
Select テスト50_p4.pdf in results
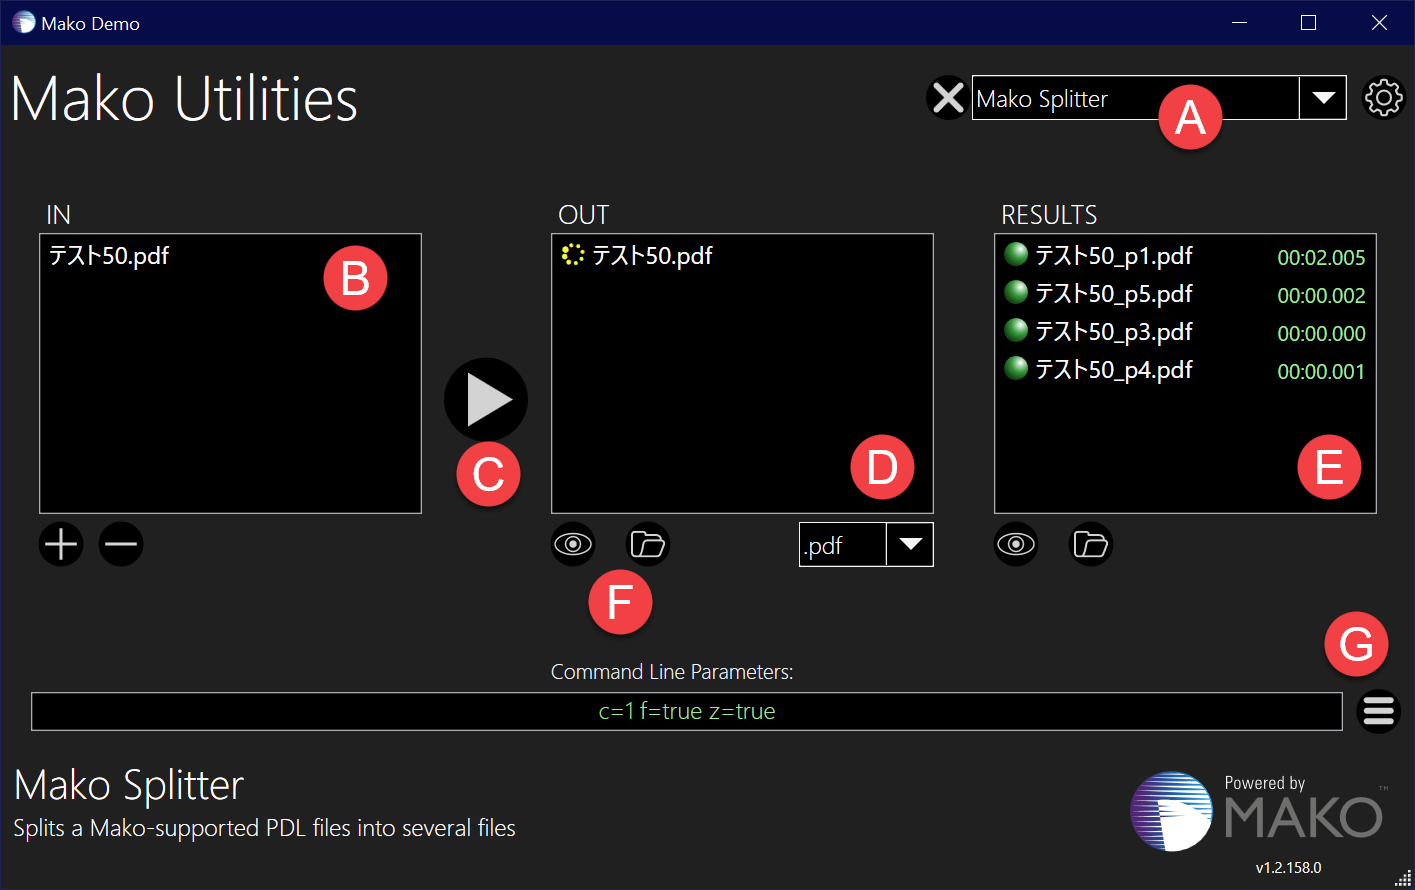point(1113,370)
